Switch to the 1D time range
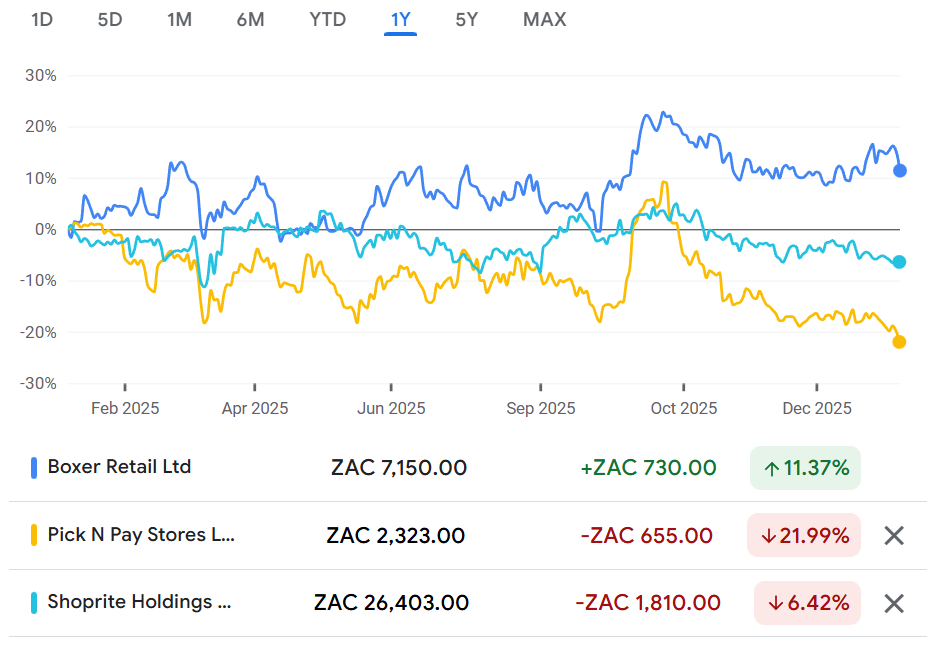Image resolution: width=936 pixels, height=653 pixels. click(42, 19)
